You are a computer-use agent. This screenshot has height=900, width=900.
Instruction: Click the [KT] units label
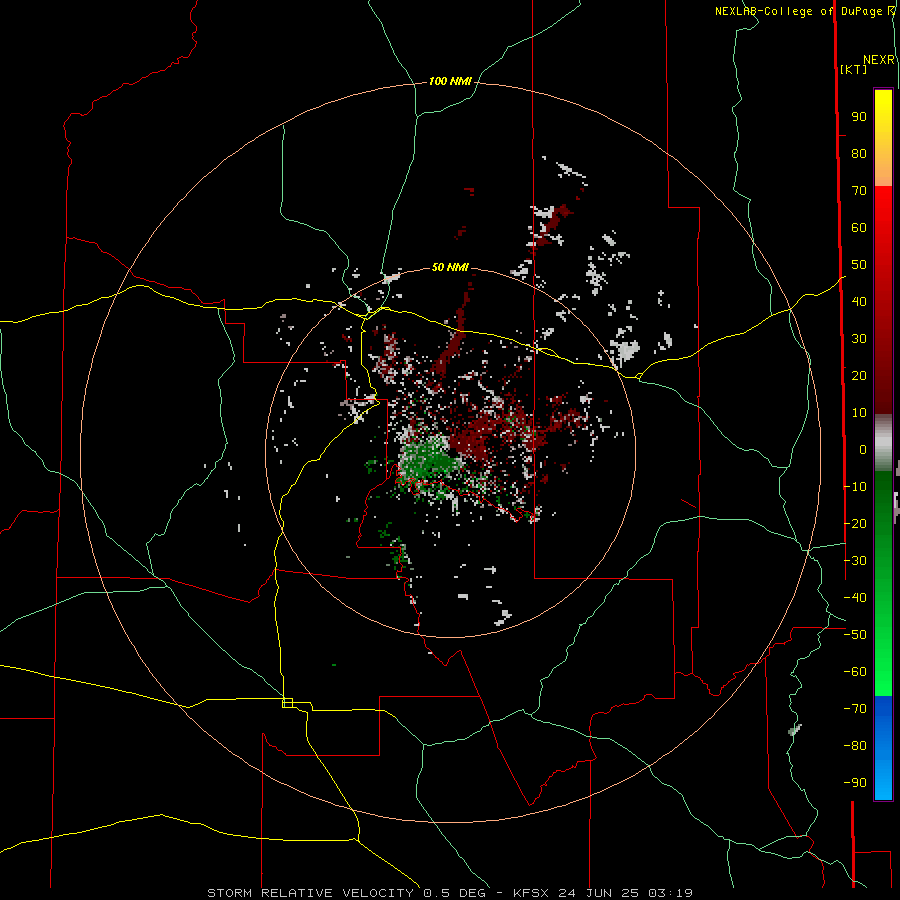coord(854,69)
